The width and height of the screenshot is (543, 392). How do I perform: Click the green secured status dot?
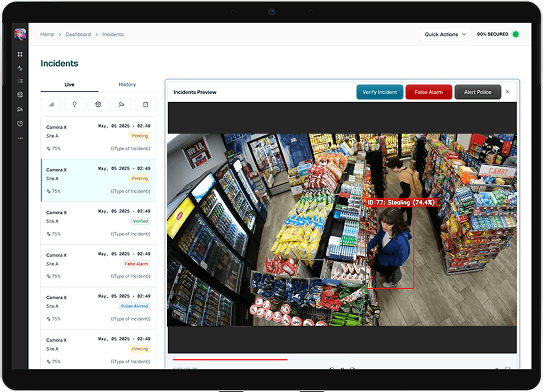point(516,34)
